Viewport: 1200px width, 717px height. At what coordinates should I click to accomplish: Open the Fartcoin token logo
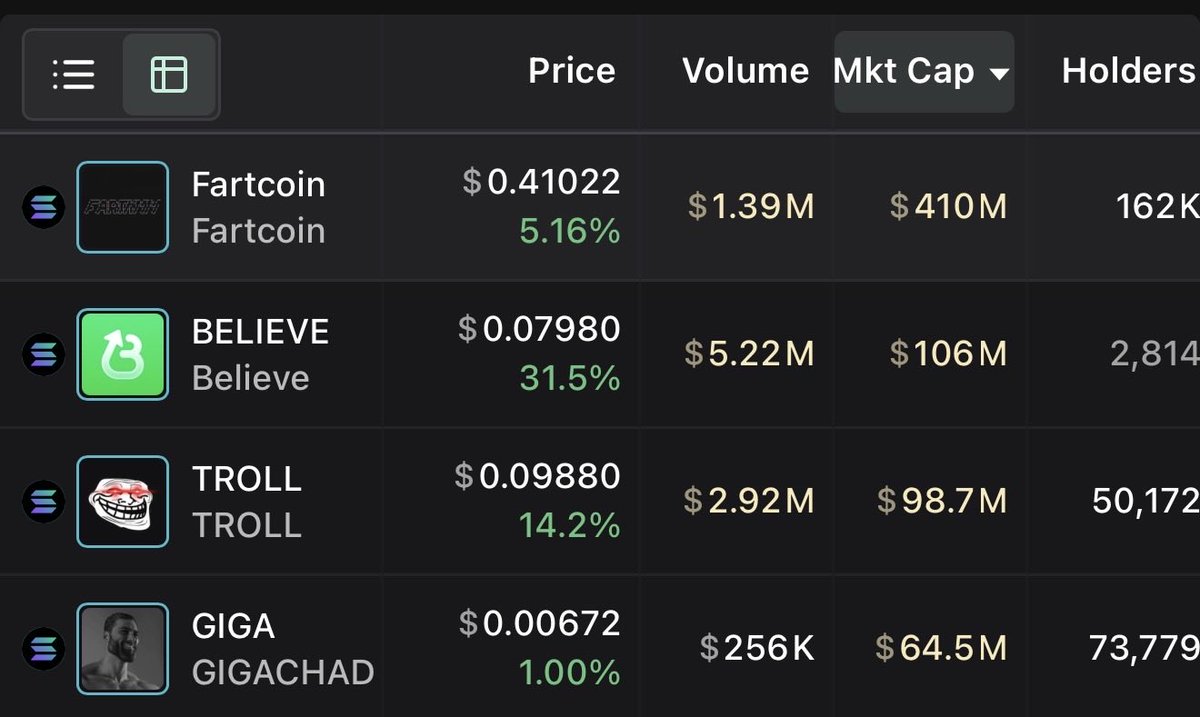pyautogui.click(x=123, y=207)
